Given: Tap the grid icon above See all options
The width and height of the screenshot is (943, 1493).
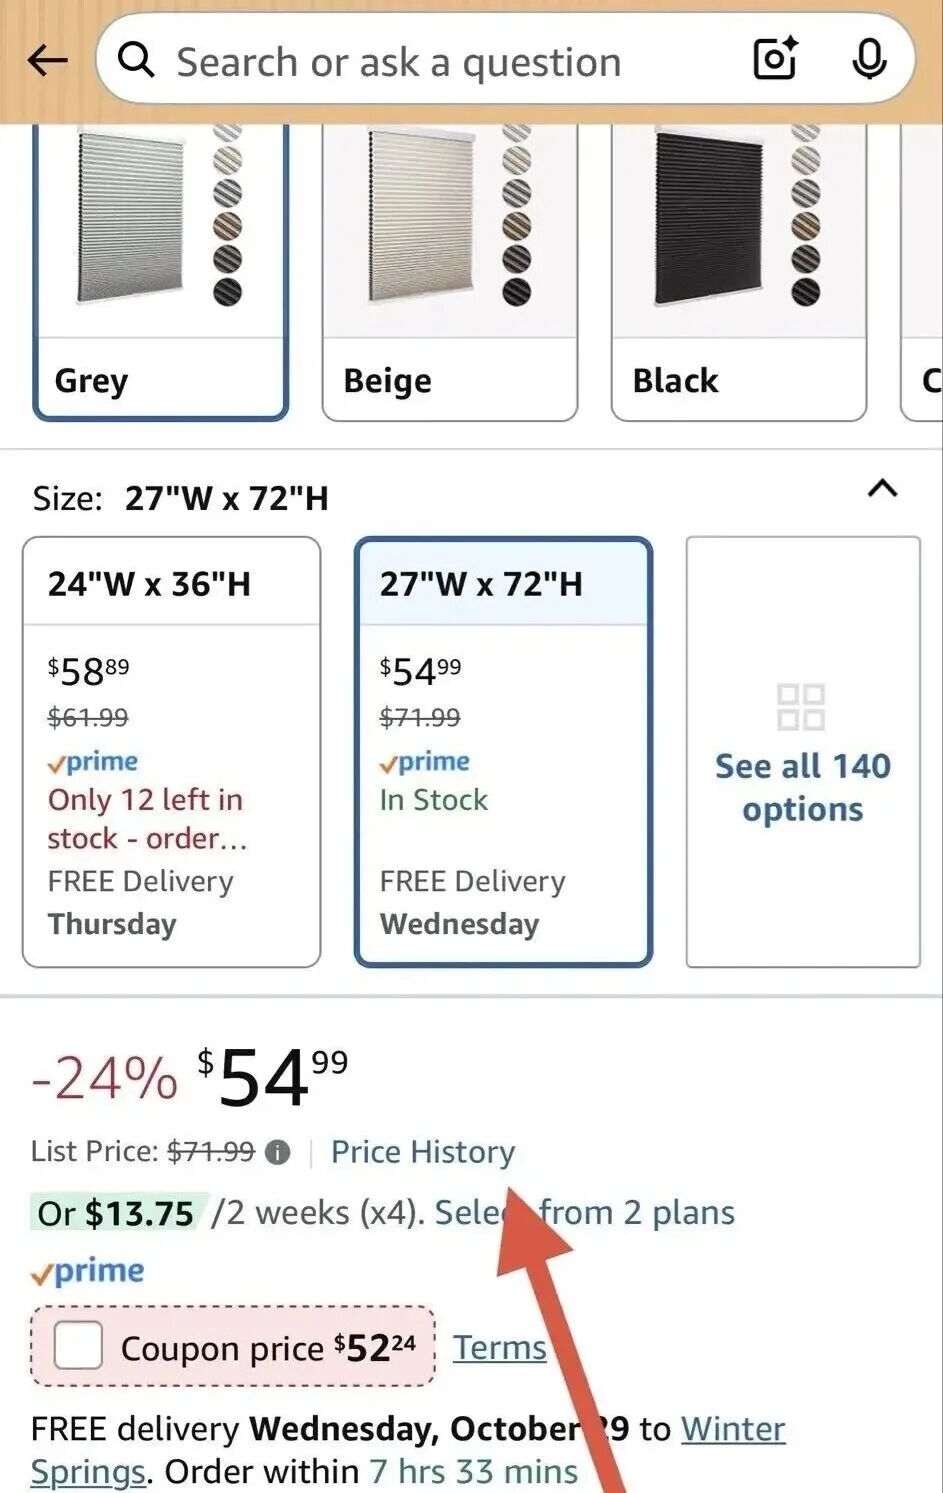Looking at the screenshot, I should point(801,707).
